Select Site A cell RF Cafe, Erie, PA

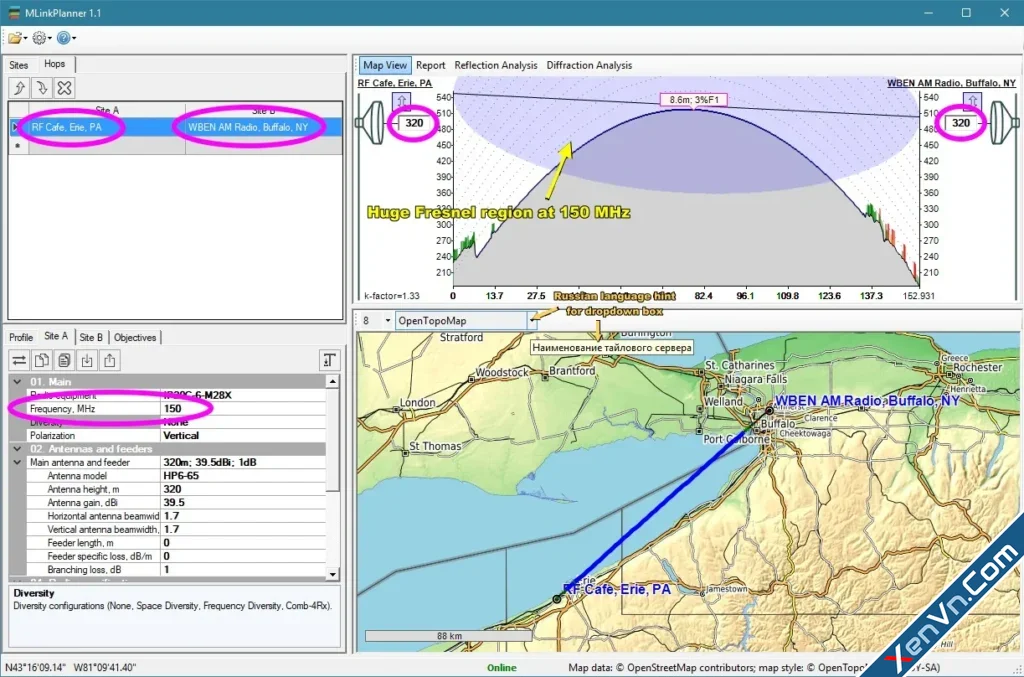[x=106, y=127]
